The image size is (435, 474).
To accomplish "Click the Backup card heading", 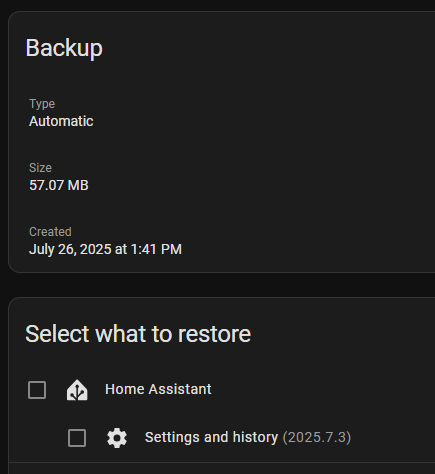I will click(64, 48).
